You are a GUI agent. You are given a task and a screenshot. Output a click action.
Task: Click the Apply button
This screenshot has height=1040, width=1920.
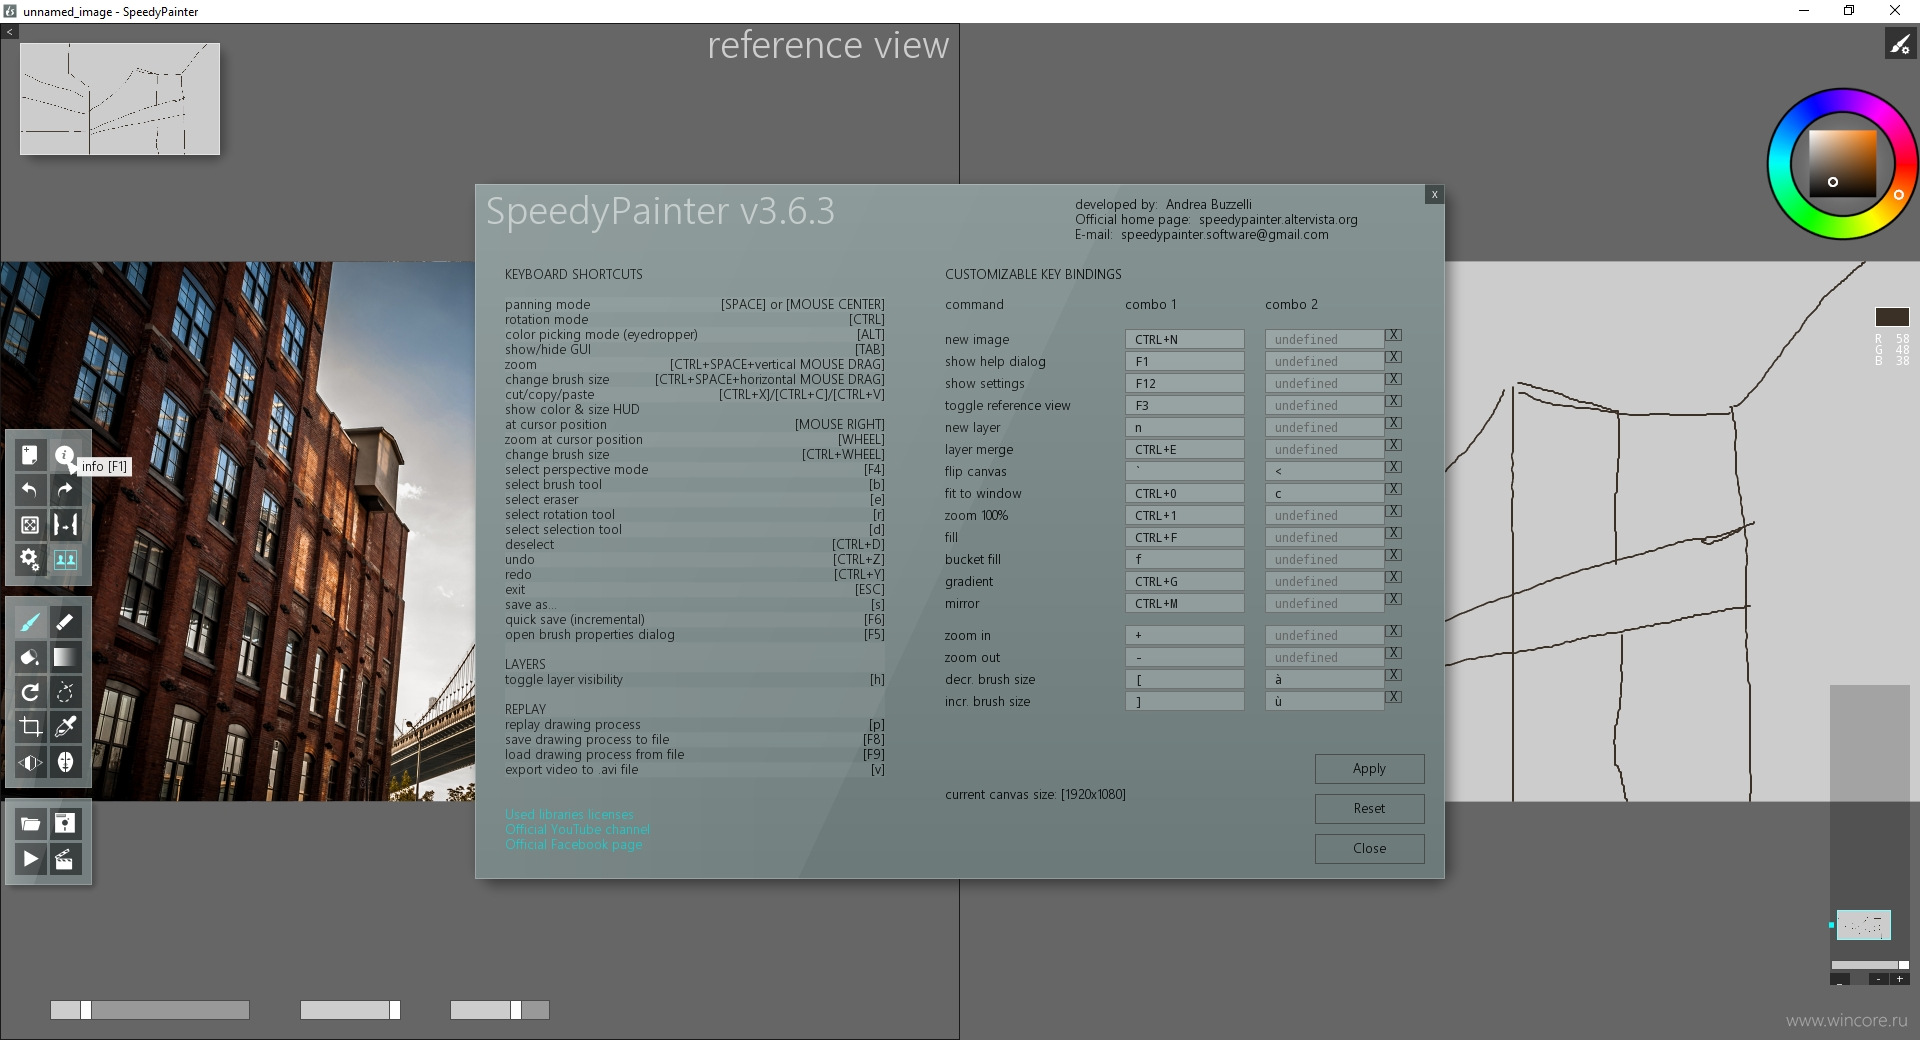pyautogui.click(x=1369, y=769)
